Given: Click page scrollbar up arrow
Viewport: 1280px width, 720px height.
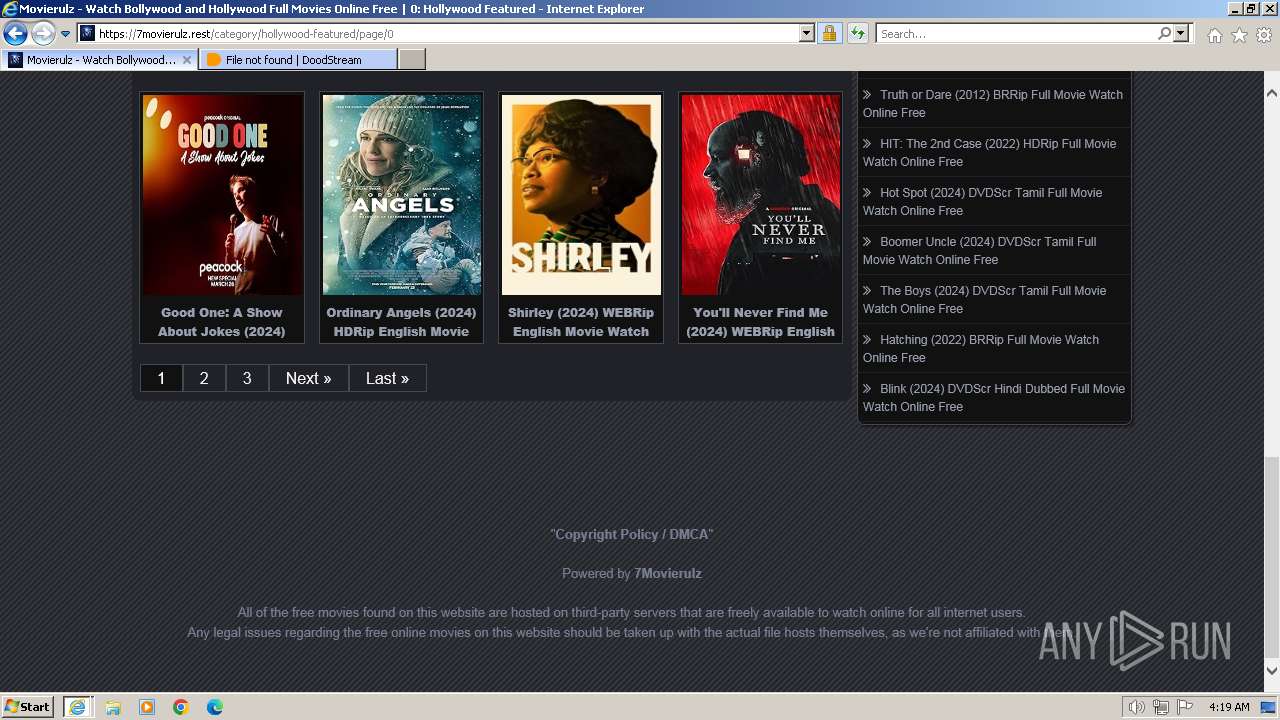Looking at the screenshot, I should click(x=1271, y=93).
